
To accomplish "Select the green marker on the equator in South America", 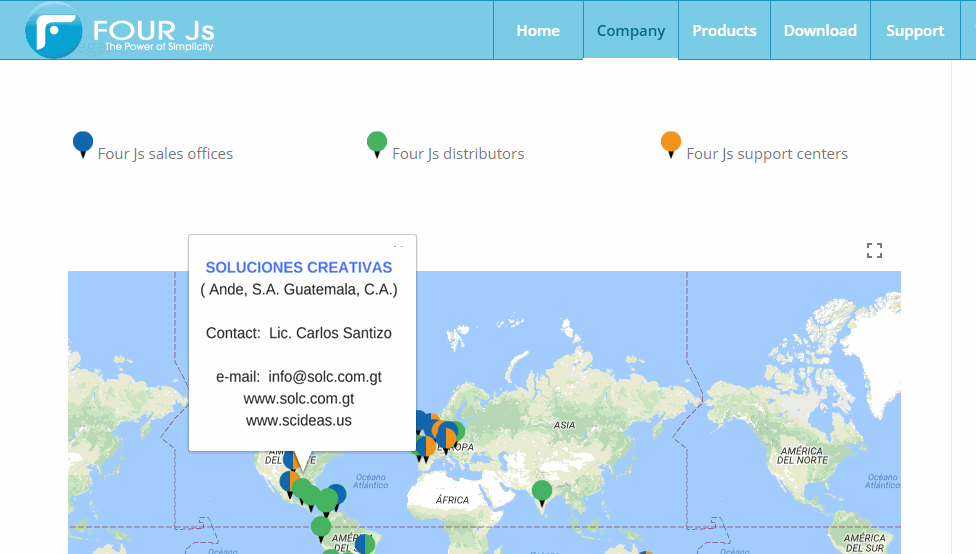I will tap(321, 529).
